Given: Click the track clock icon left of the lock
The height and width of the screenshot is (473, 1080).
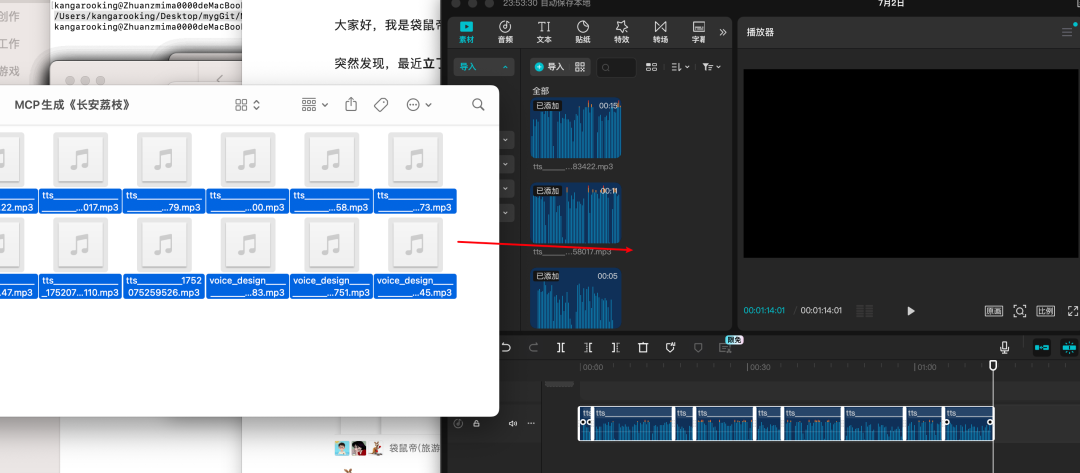Looking at the screenshot, I should pos(458,423).
